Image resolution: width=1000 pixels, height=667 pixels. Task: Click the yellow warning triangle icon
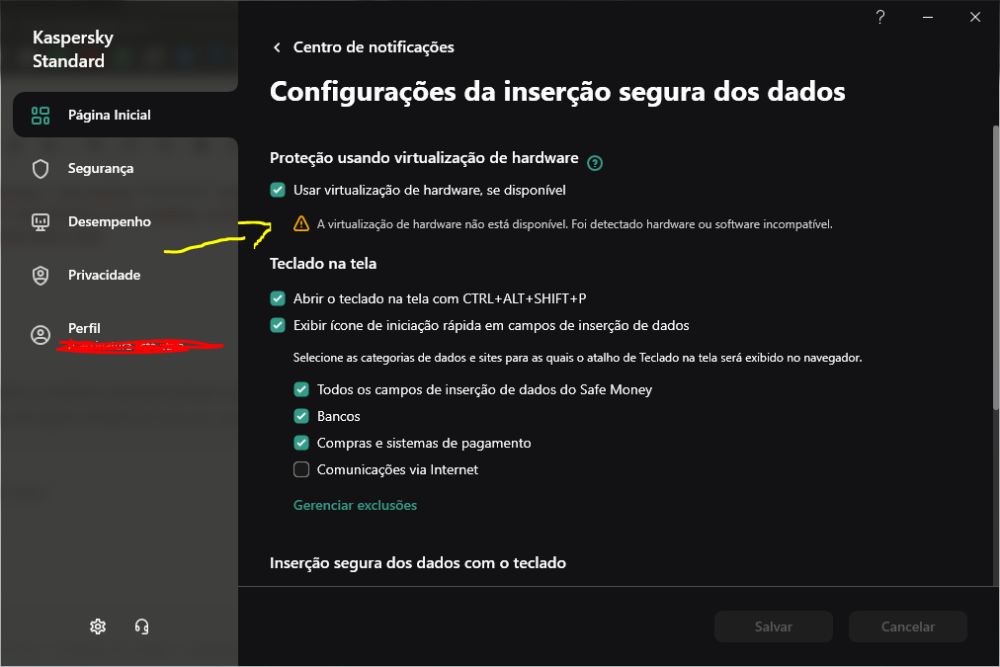coord(301,224)
